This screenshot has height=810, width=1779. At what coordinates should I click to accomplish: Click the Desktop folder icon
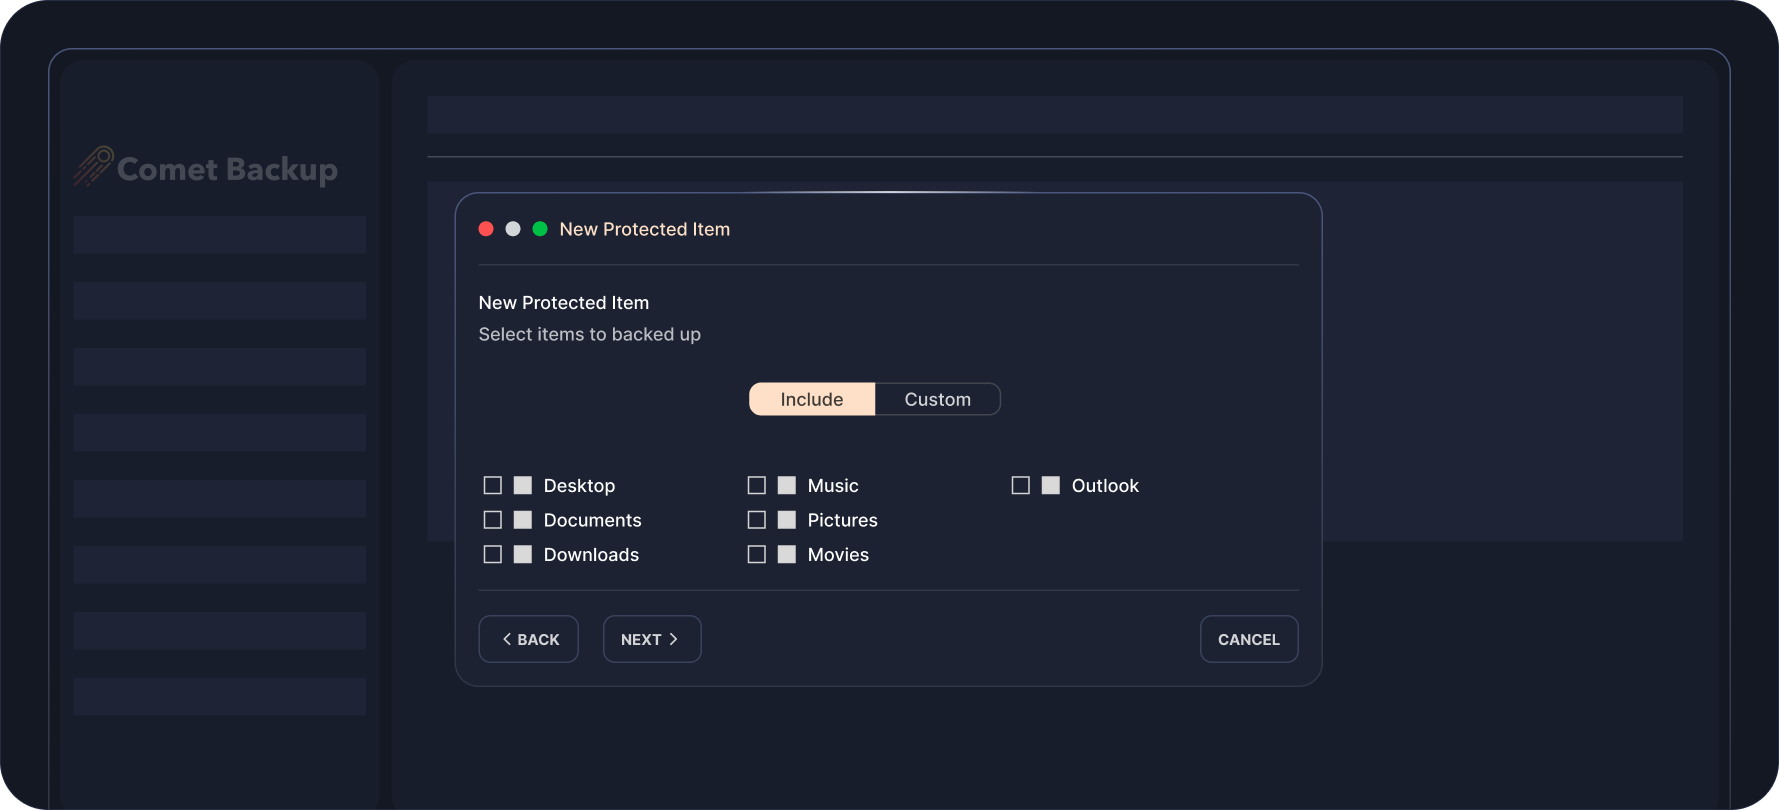[x=523, y=485]
